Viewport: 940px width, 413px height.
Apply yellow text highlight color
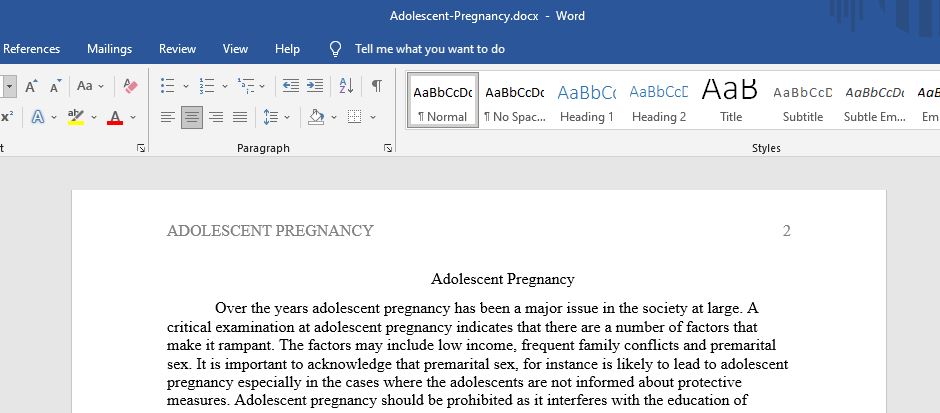click(x=76, y=117)
